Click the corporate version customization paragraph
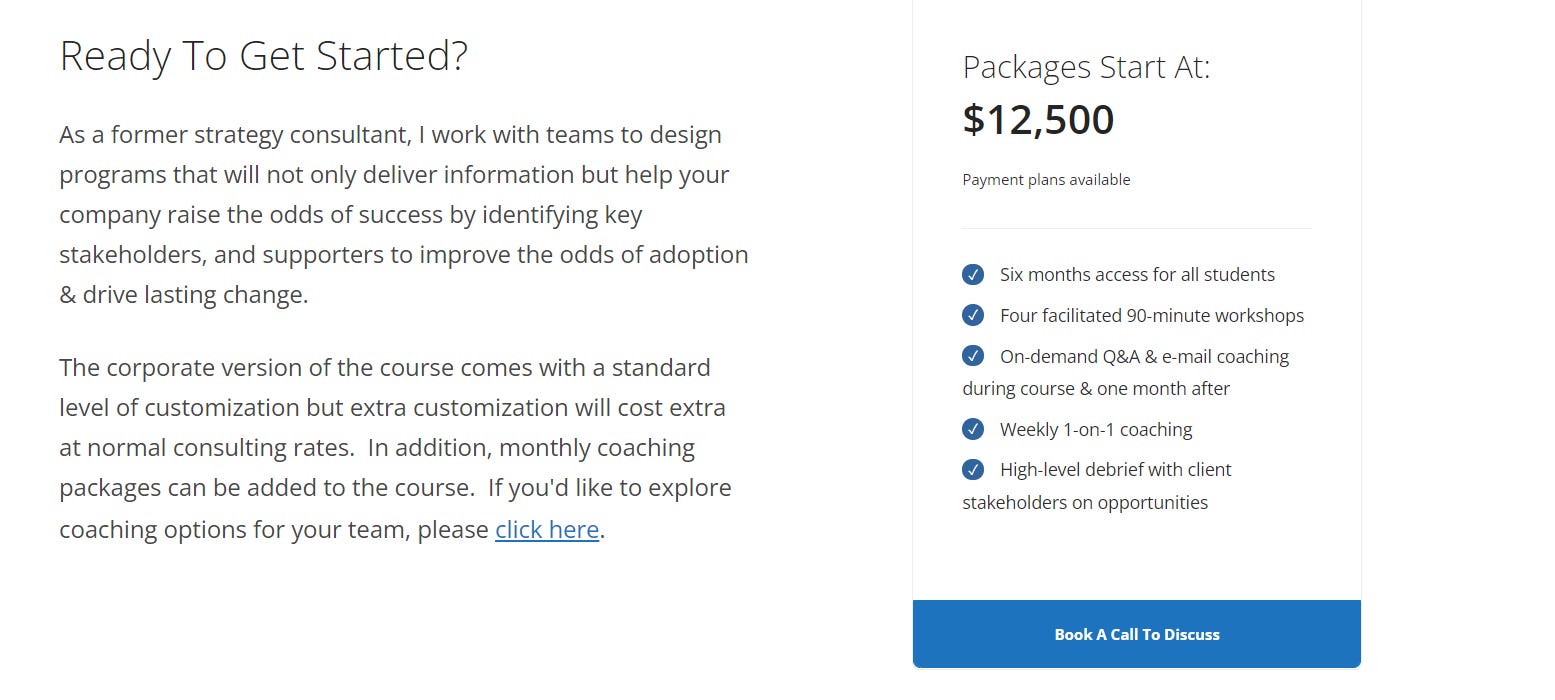This screenshot has width=1555, height=700. coord(396,448)
